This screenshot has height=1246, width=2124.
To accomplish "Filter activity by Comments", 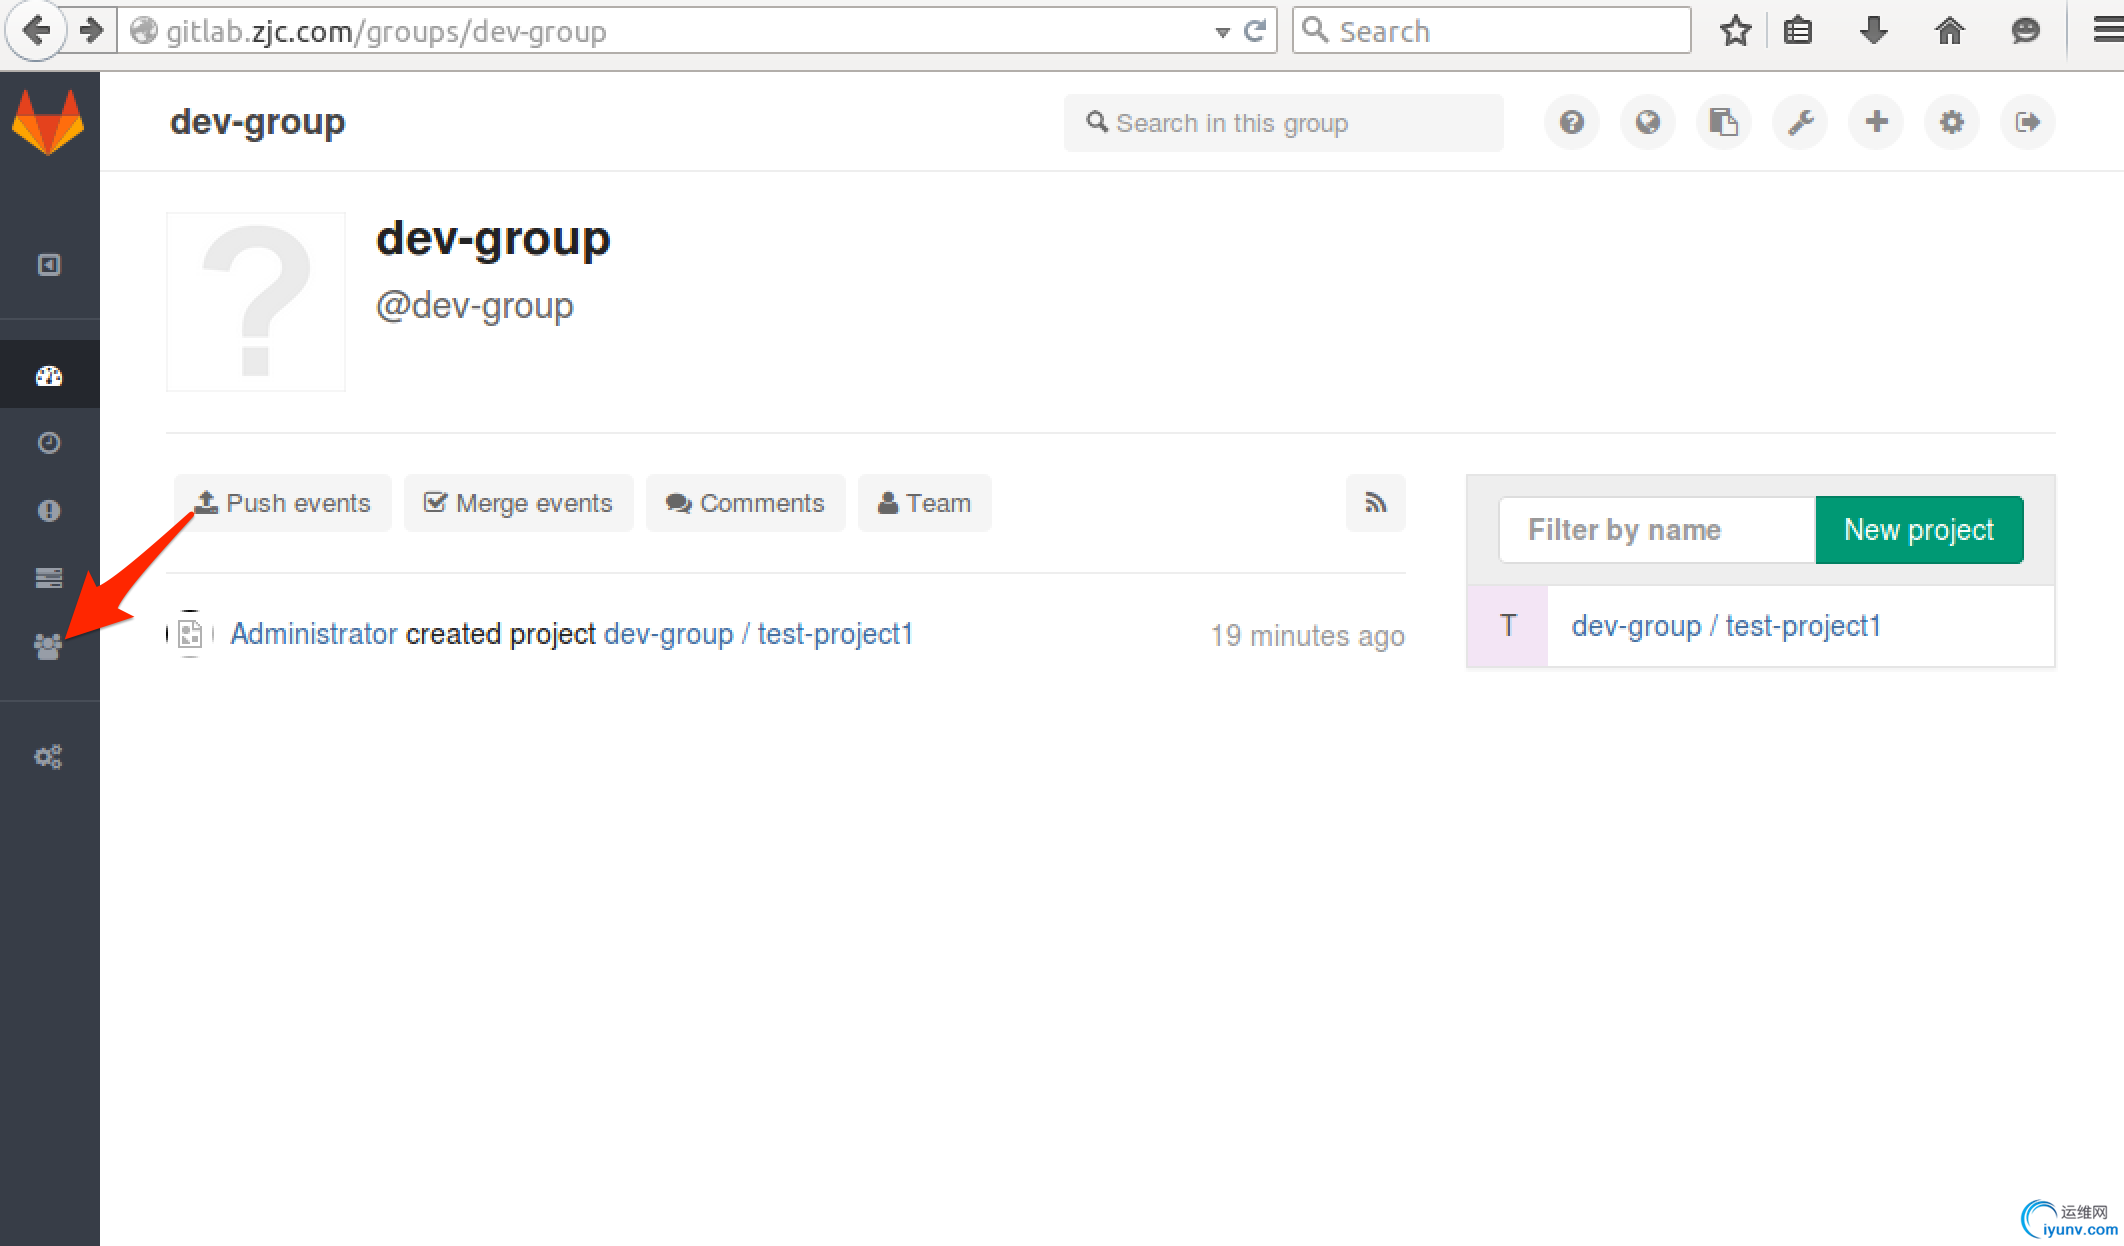I will pos(745,503).
